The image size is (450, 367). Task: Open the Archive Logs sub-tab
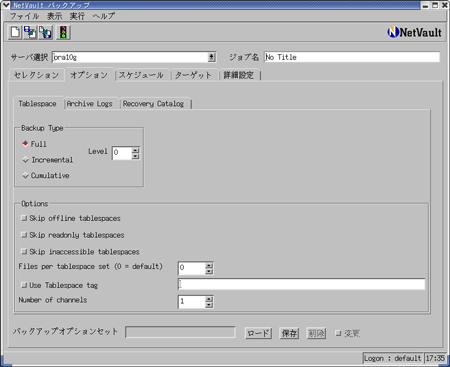90,104
